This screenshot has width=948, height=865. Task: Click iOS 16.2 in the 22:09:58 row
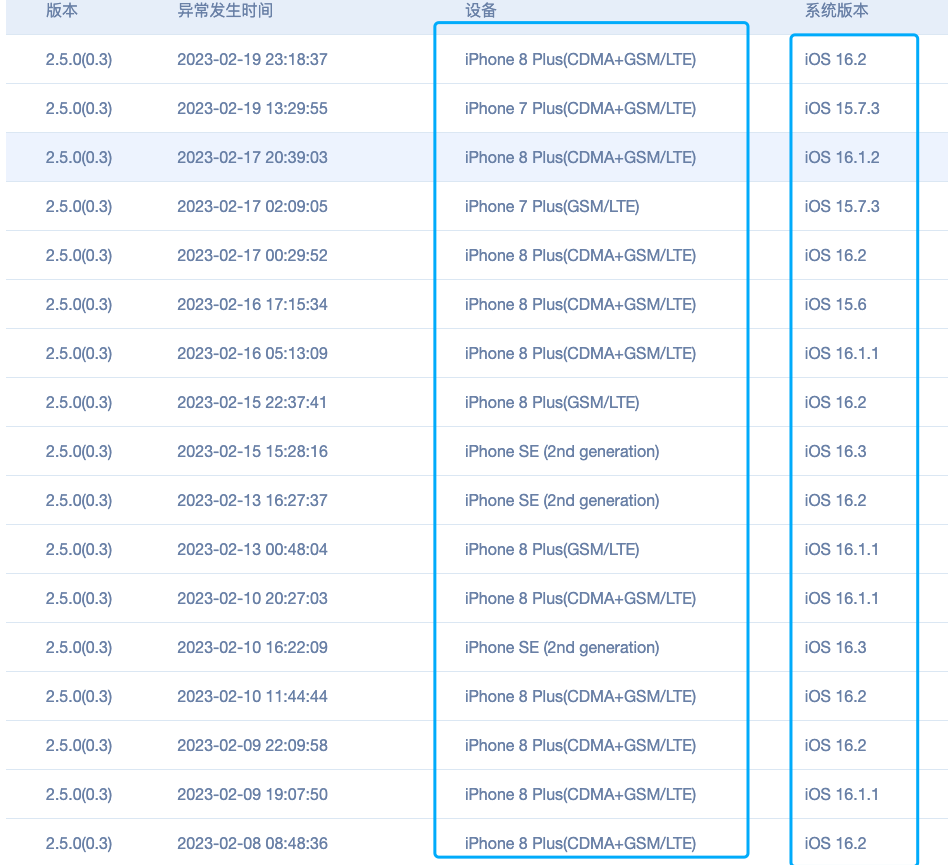point(835,745)
